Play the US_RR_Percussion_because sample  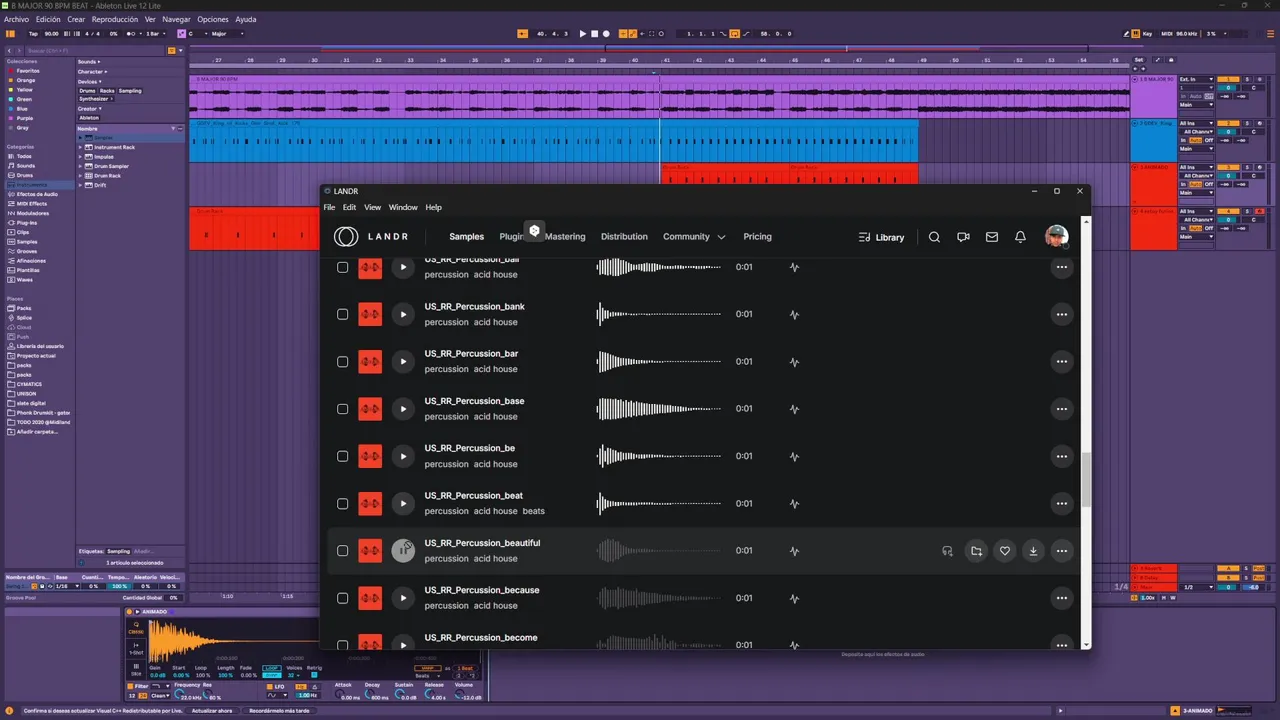(x=403, y=598)
